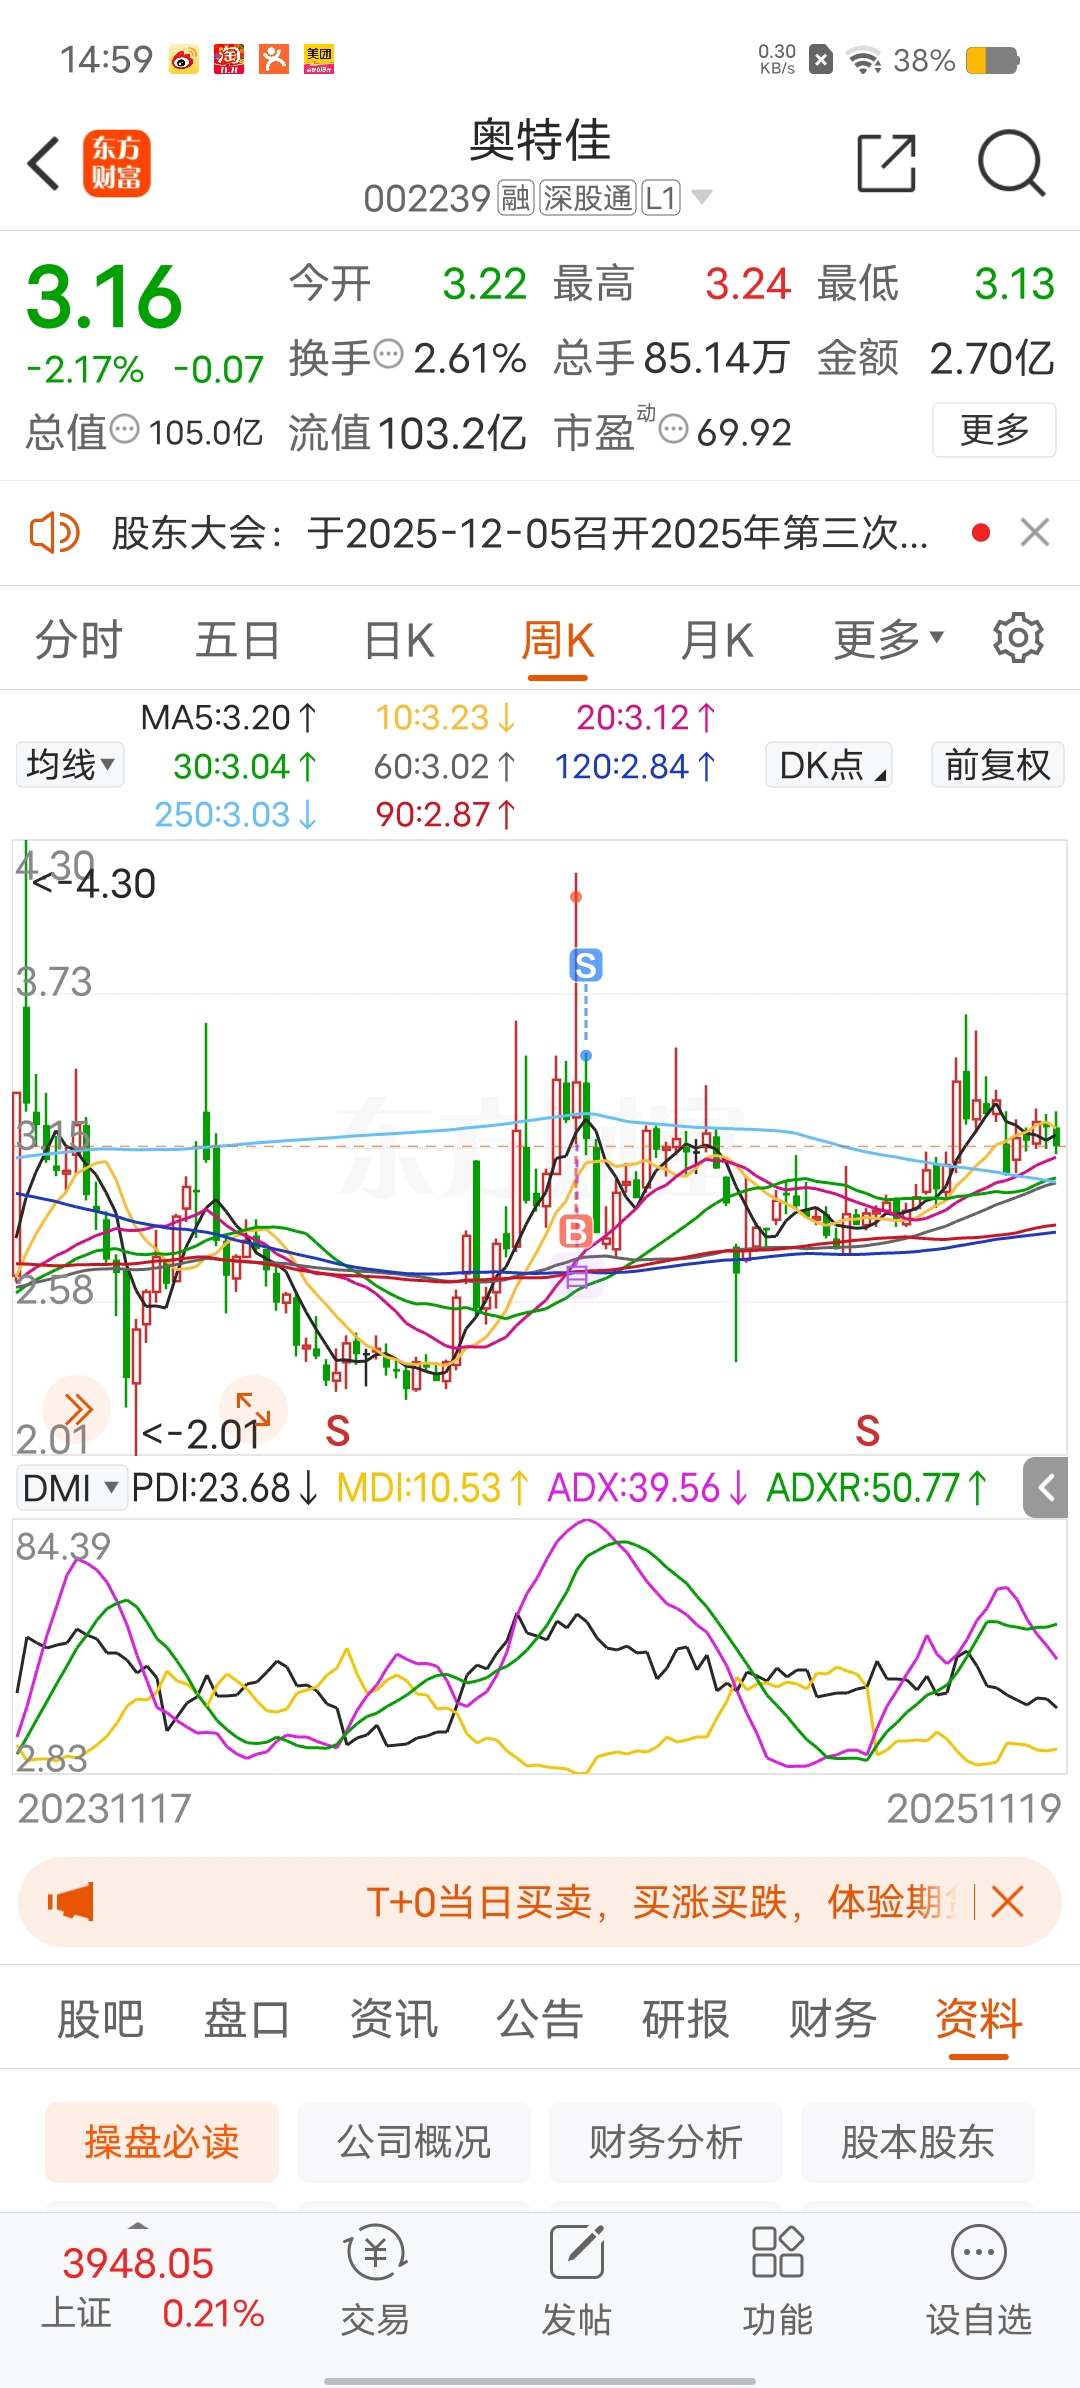This screenshot has height=2388, width=1080.
Task: Tap the 设自选 watchlist icon
Action: 978,2282
